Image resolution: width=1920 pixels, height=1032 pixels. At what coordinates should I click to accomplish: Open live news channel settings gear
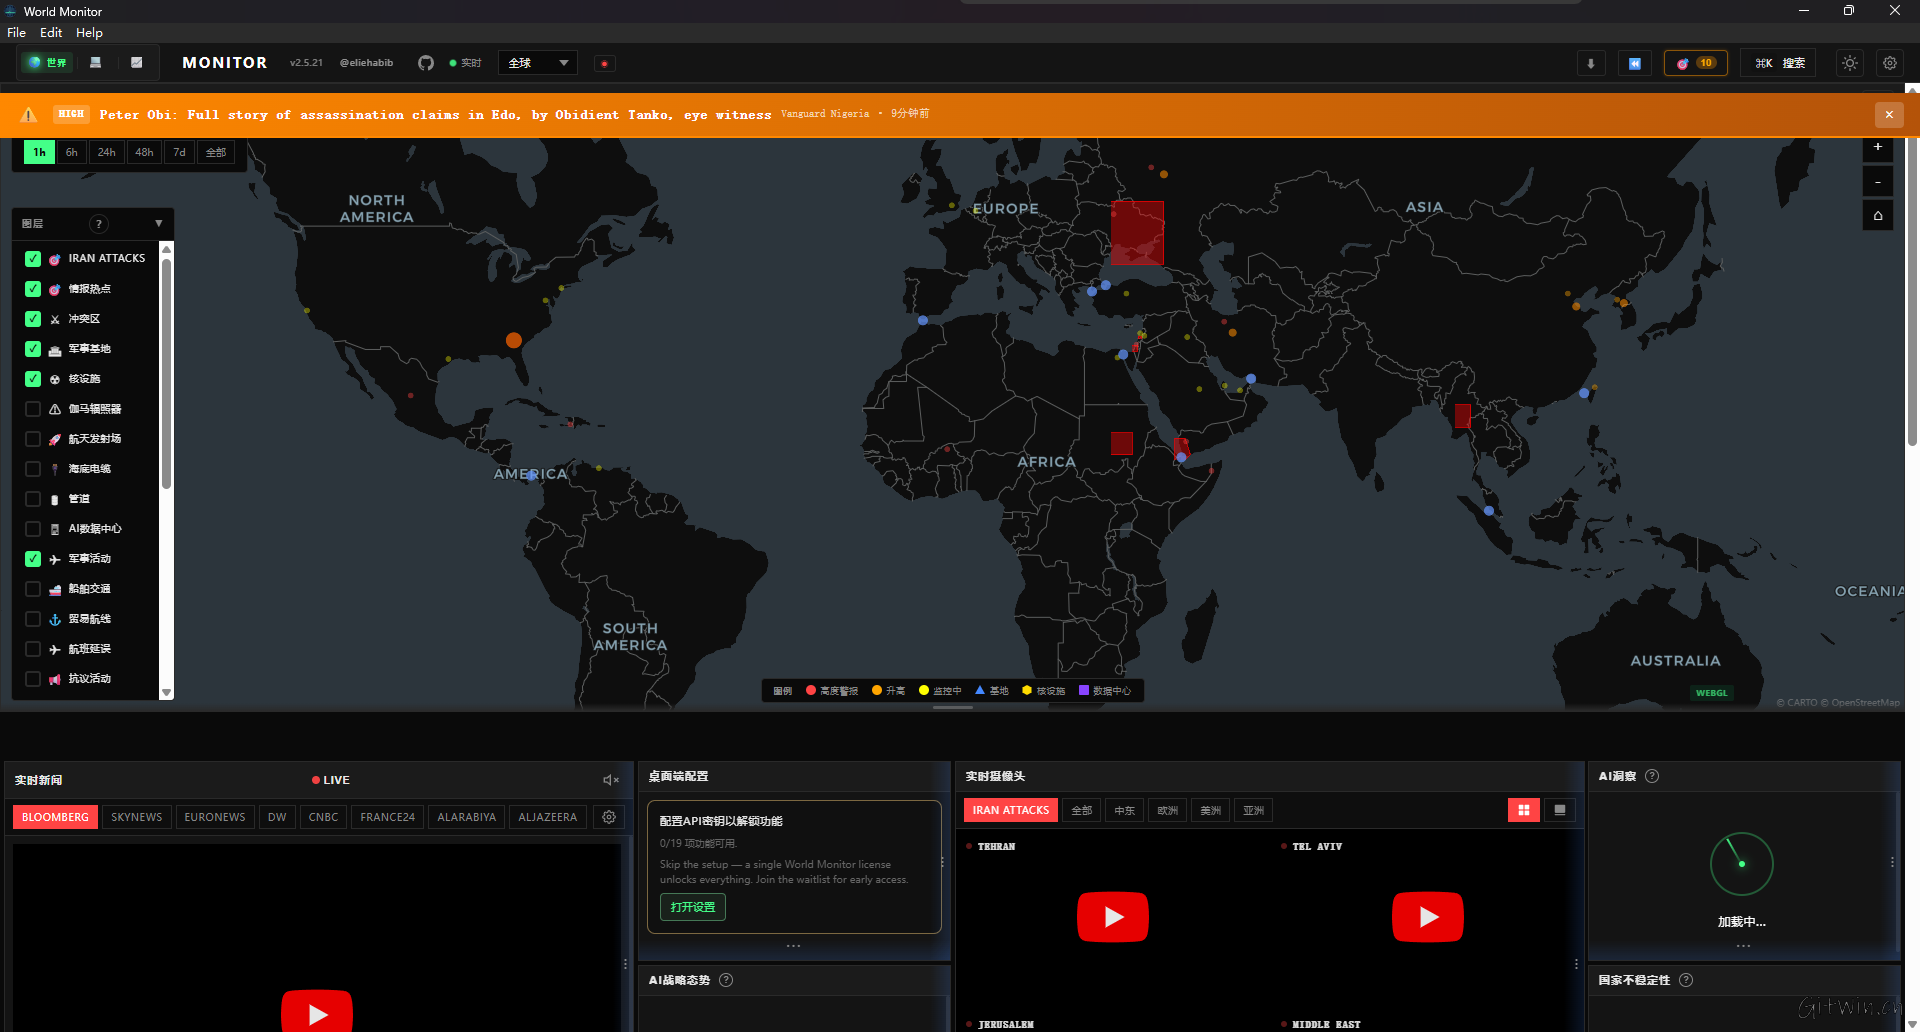coord(609,817)
